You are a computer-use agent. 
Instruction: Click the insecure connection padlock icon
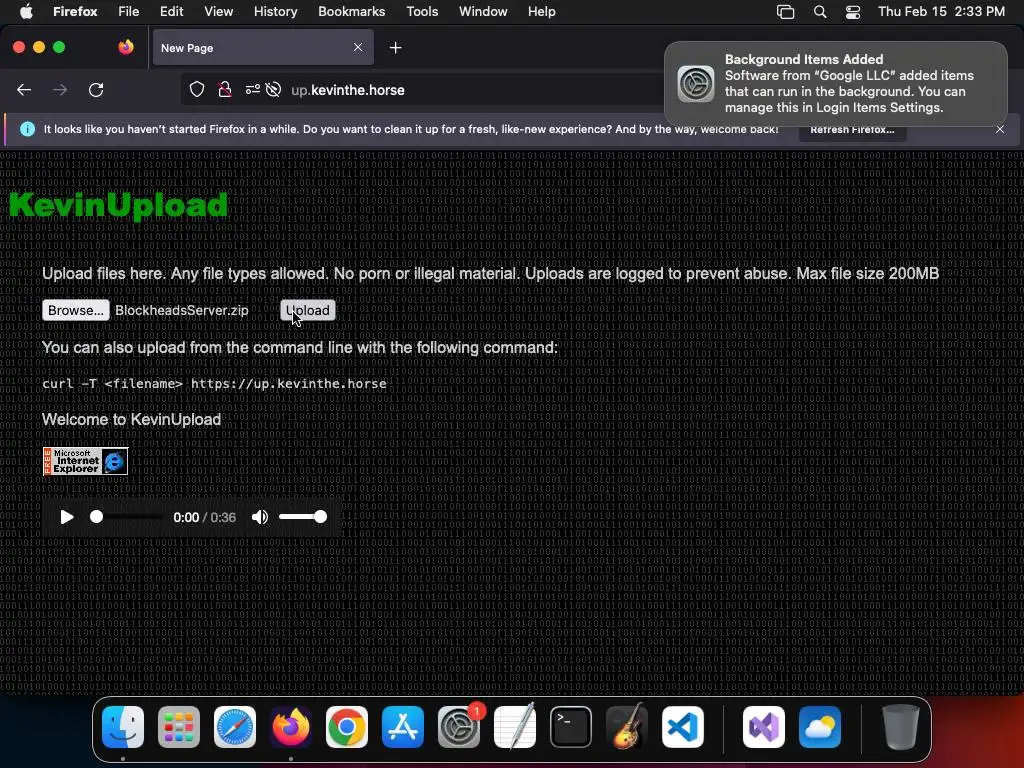click(x=225, y=90)
